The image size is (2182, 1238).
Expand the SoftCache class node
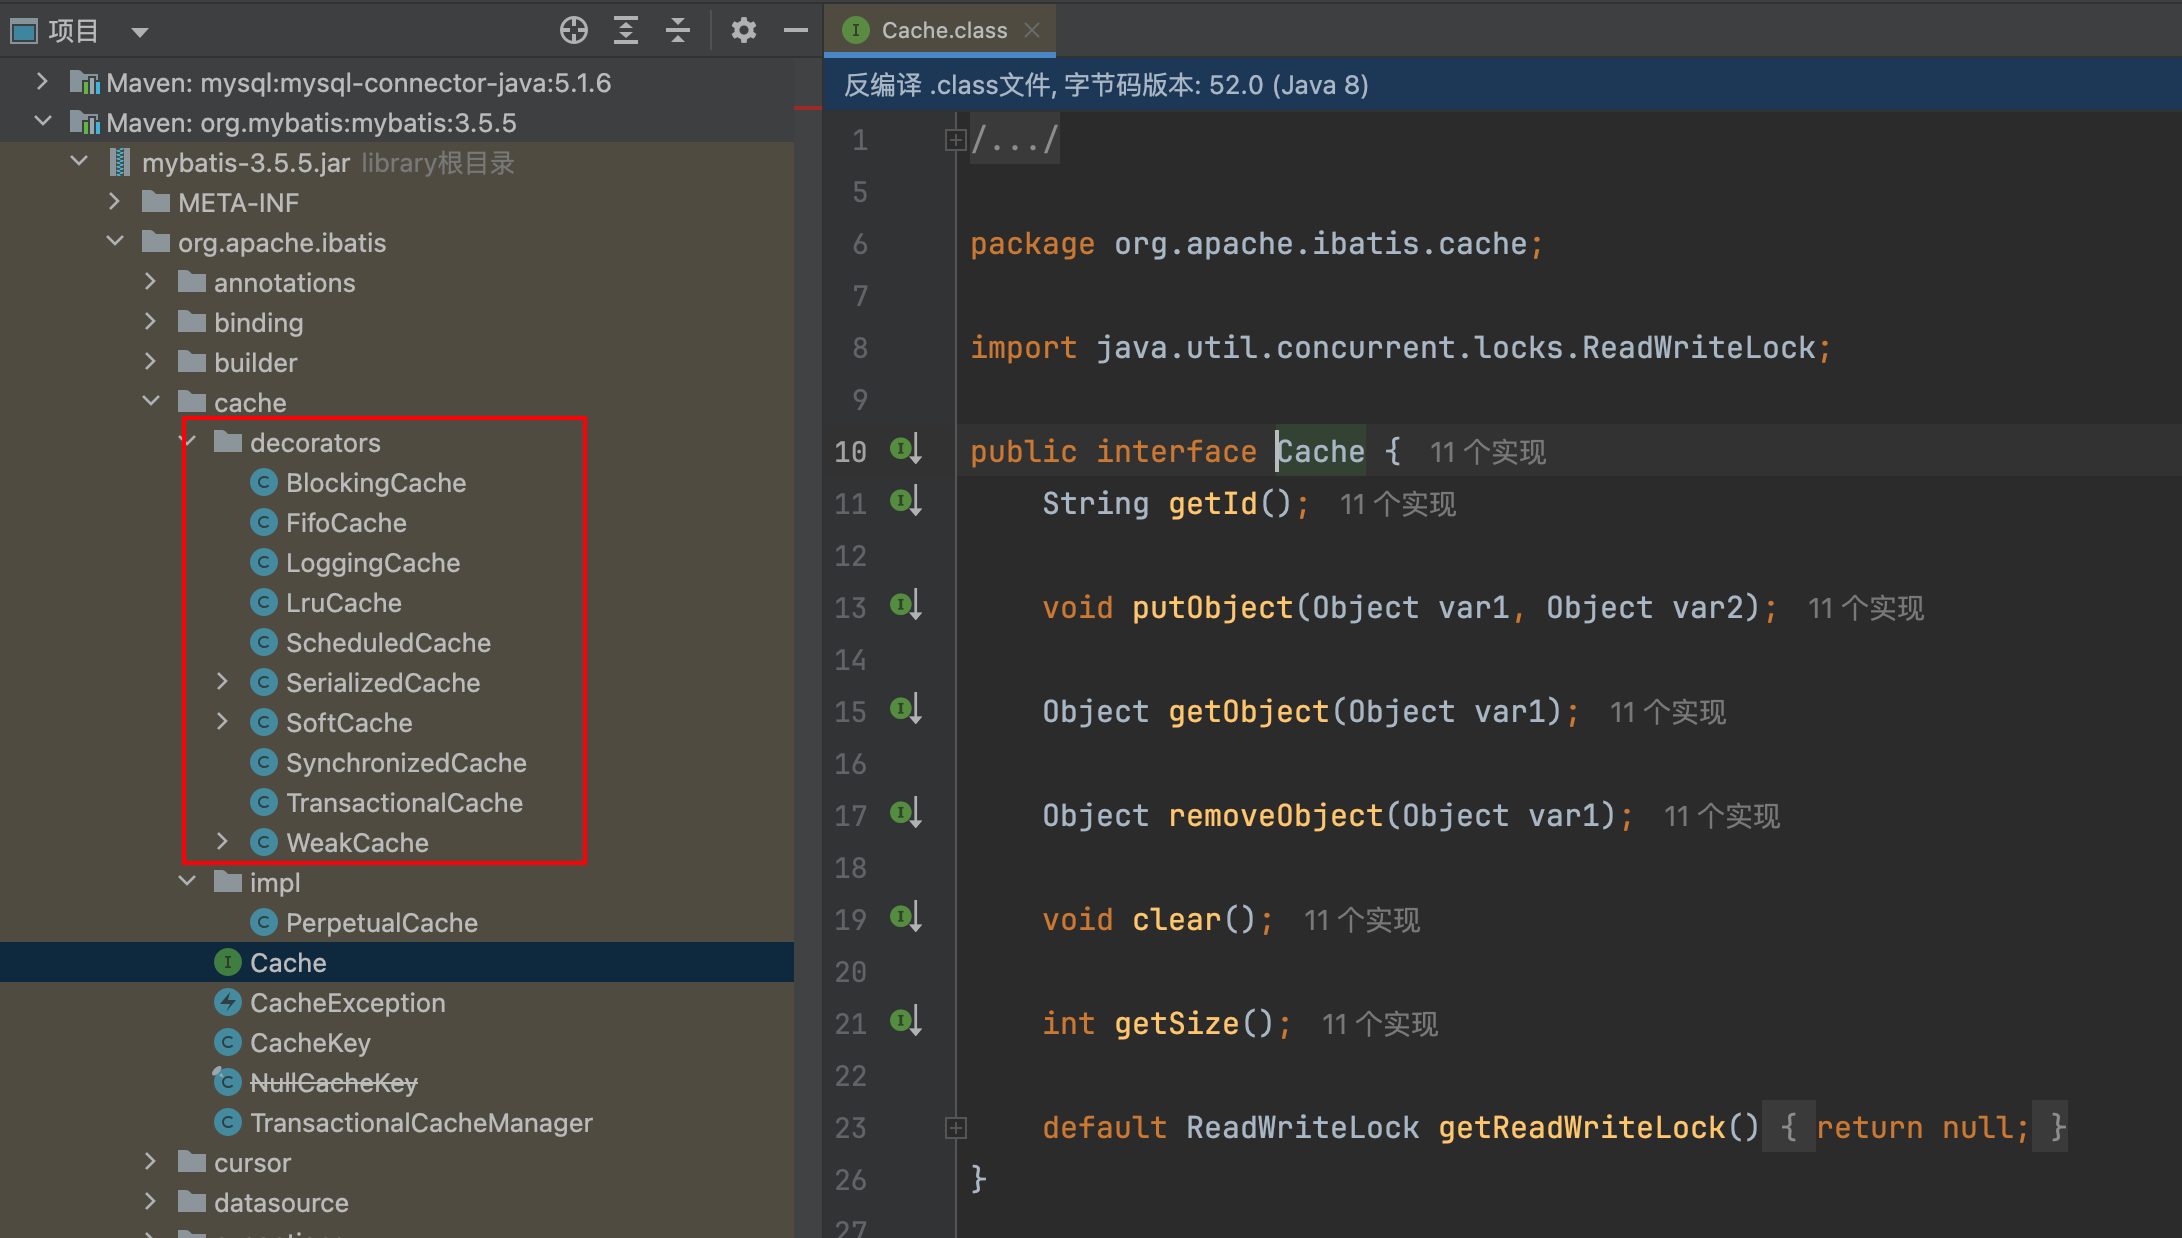[223, 721]
